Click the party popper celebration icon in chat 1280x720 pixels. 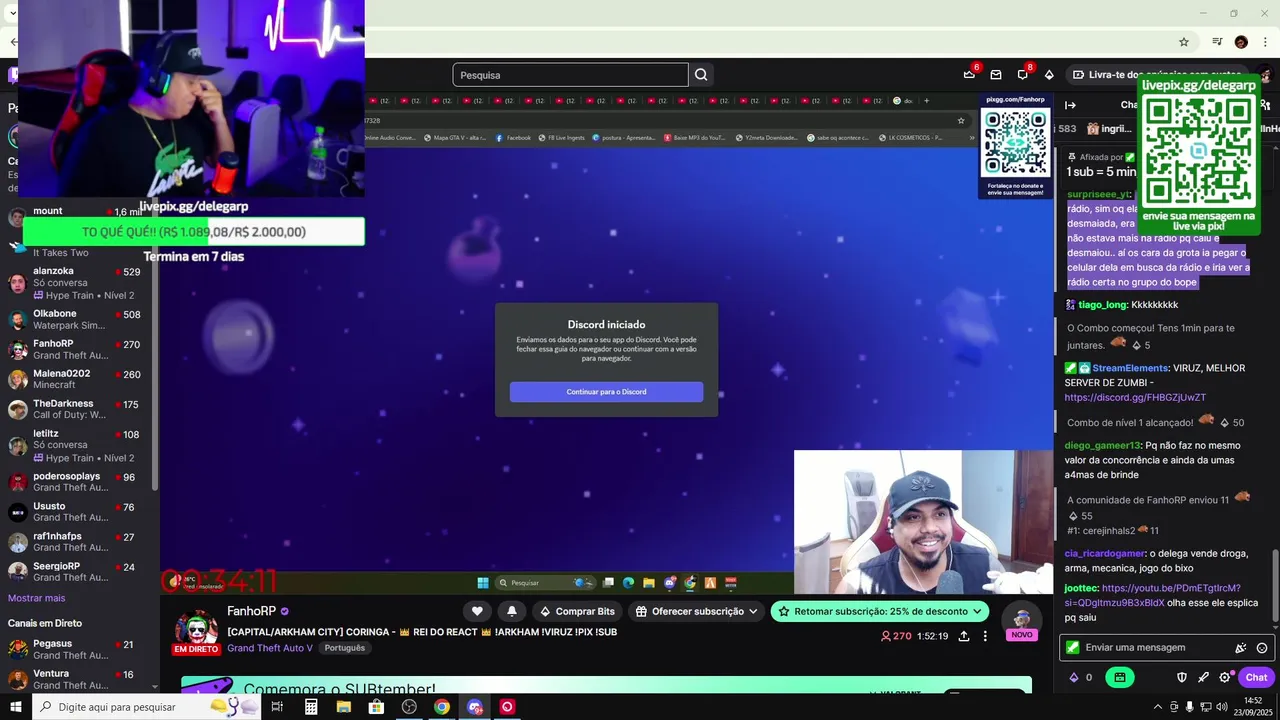pyautogui.click(x=1241, y=648)
